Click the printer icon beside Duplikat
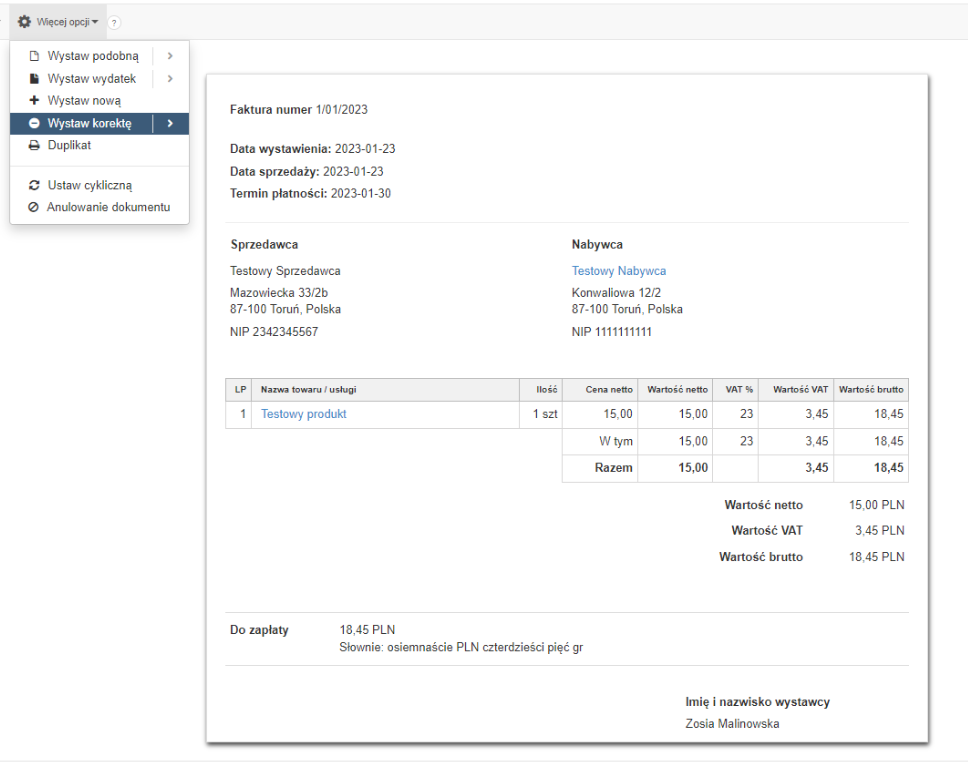The width and height of the screenshot is (969, 770). [x=34, y=146]
